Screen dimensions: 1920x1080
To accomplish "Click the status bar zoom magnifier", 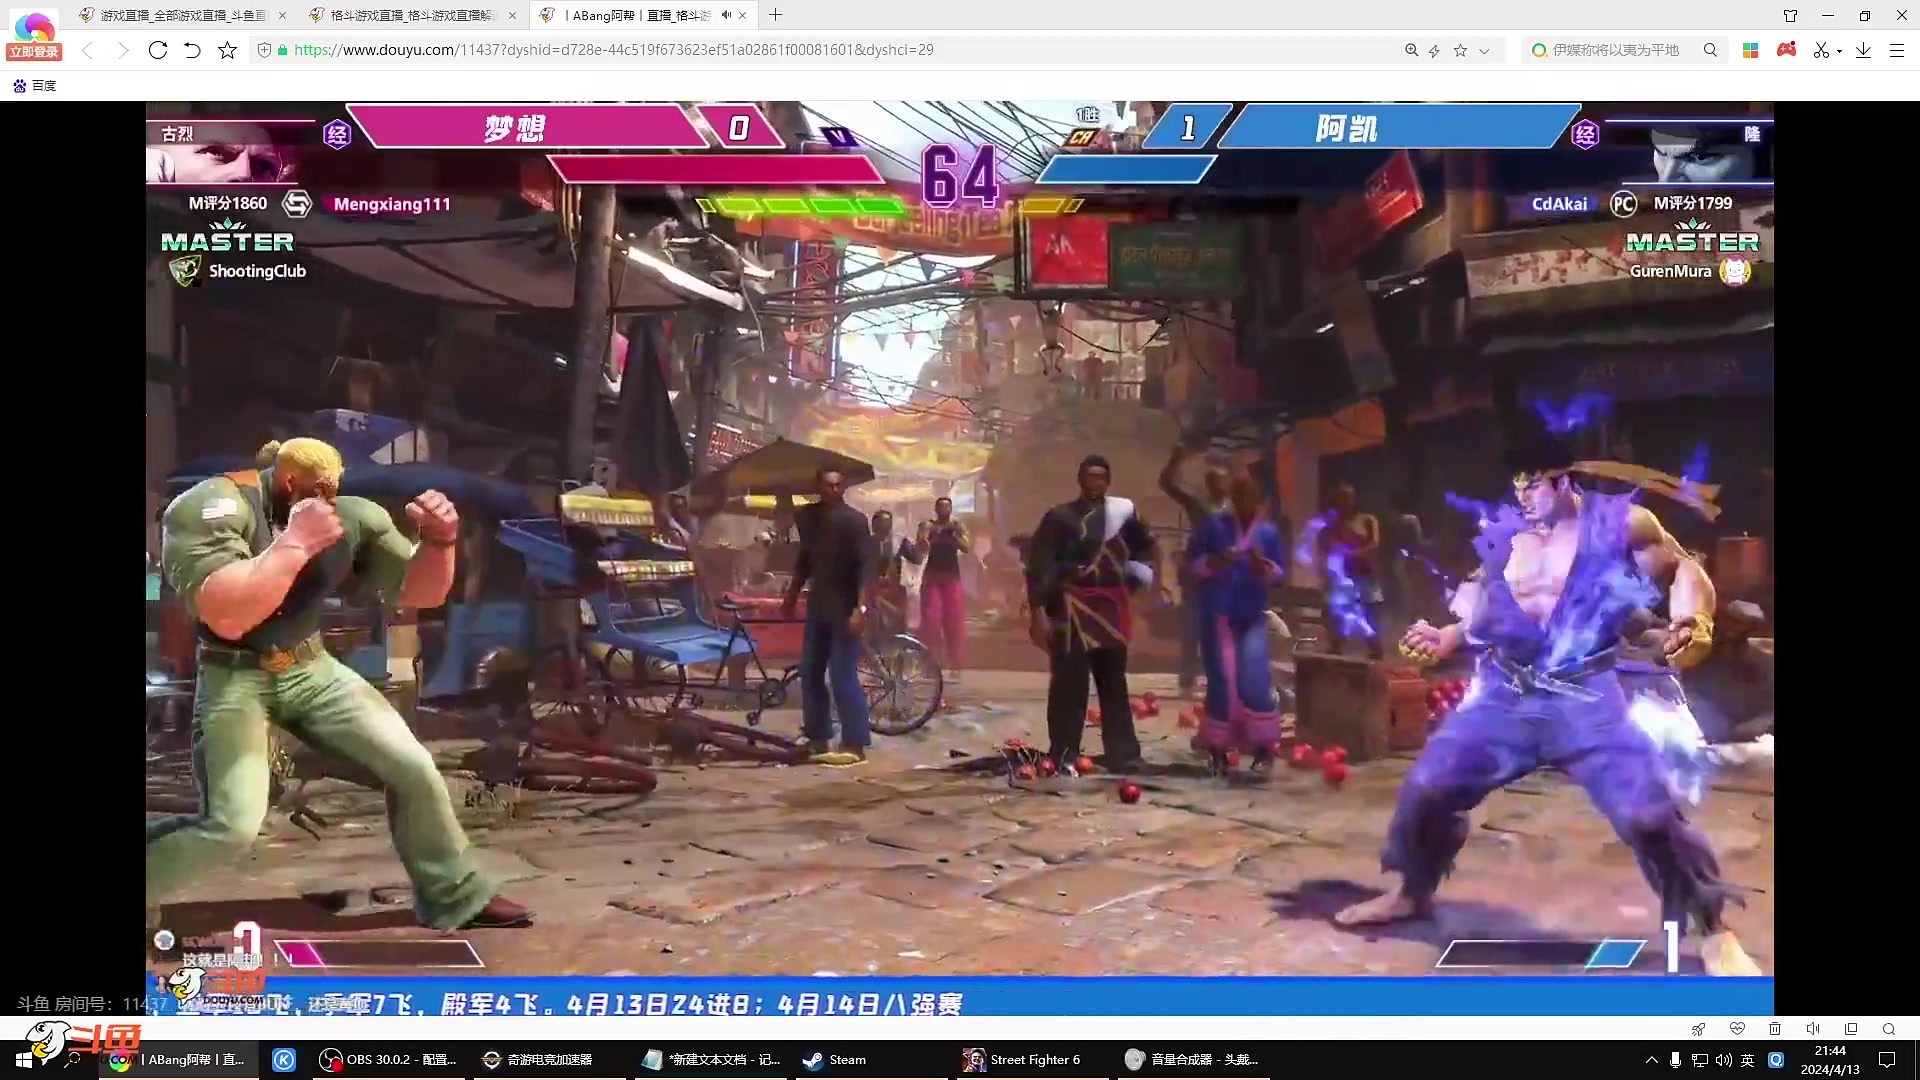I will click(x=1889, y=1029).
